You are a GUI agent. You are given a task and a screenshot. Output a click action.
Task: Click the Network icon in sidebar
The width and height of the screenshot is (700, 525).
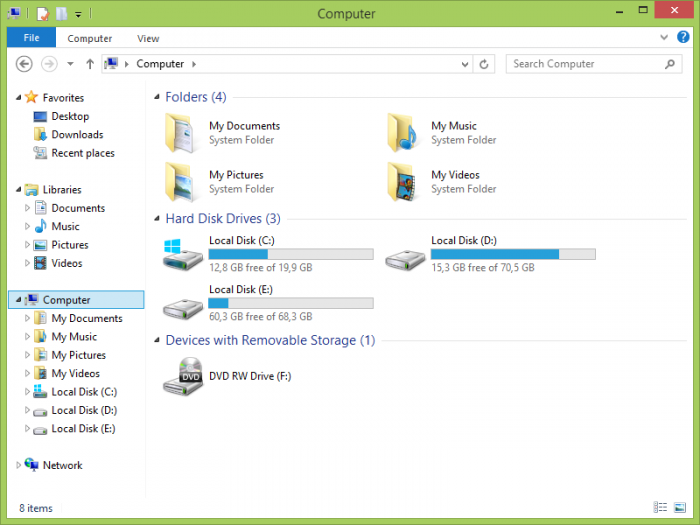[x=31, y=465]
